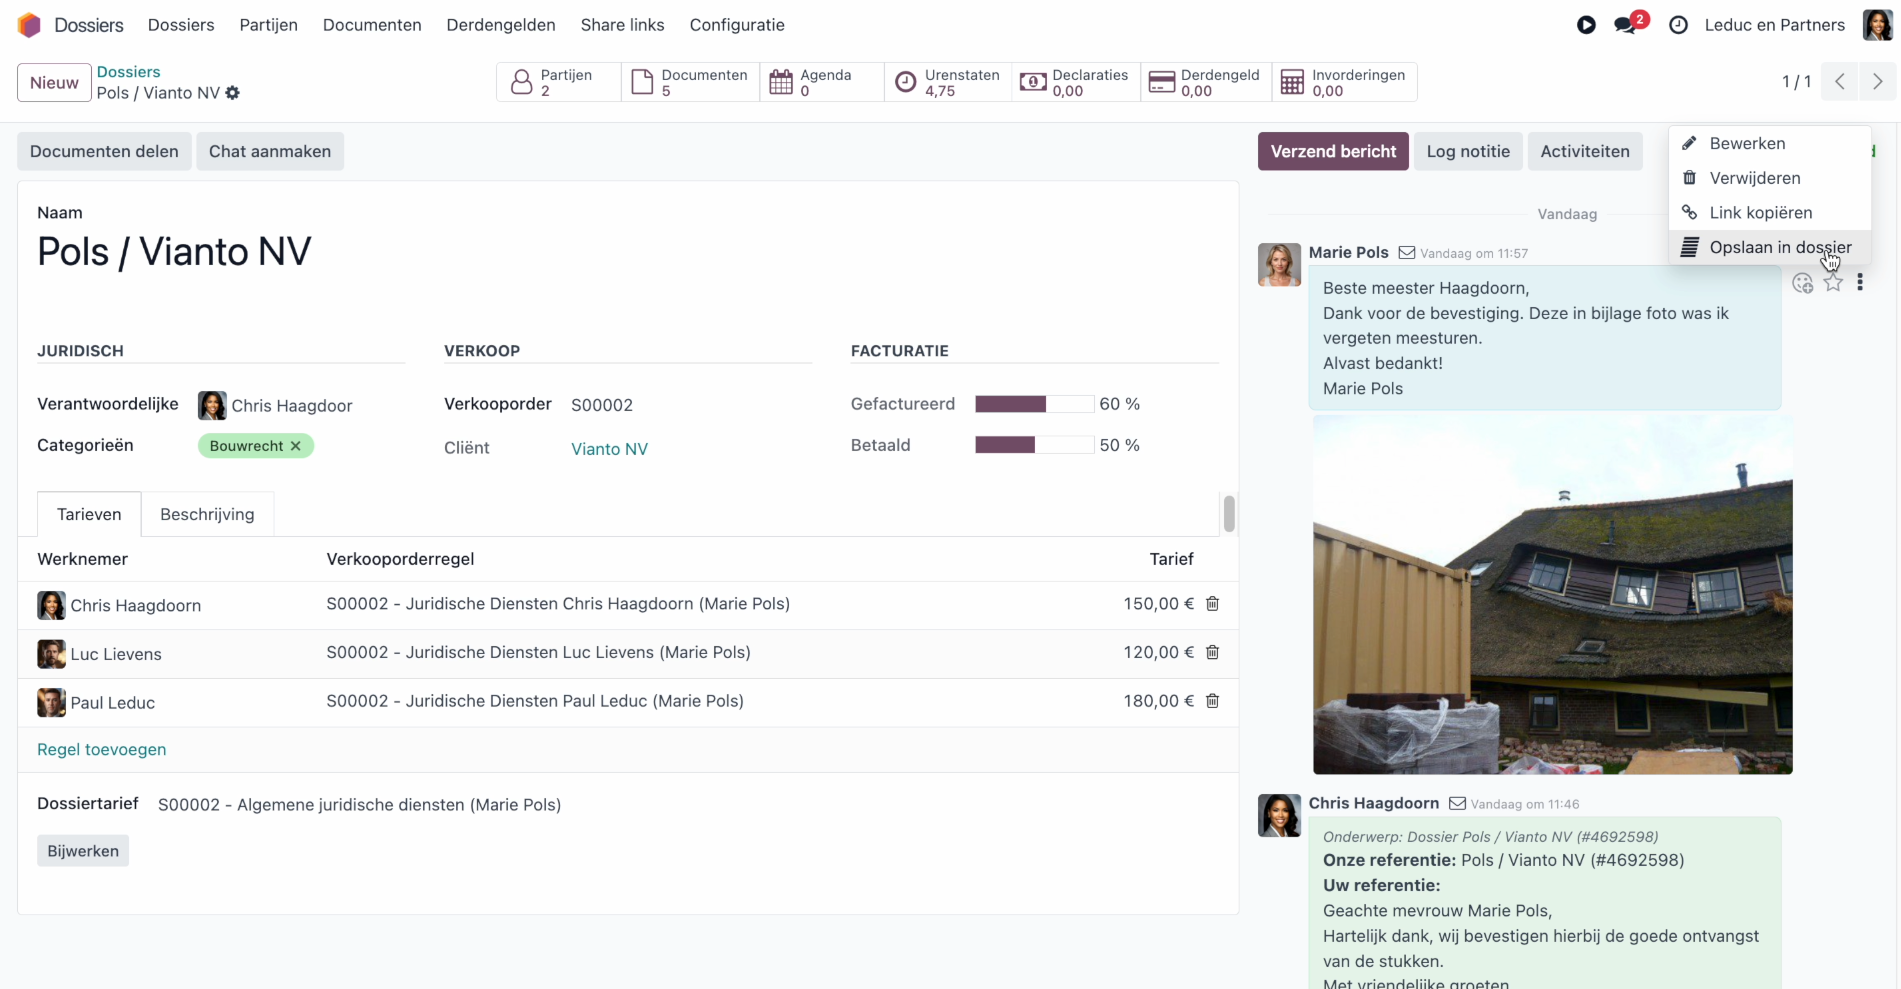This screenshot has width=1901, height=989.
Task: Click the envelope icon beside Marie Pols name
Action: click(1407, 253)
